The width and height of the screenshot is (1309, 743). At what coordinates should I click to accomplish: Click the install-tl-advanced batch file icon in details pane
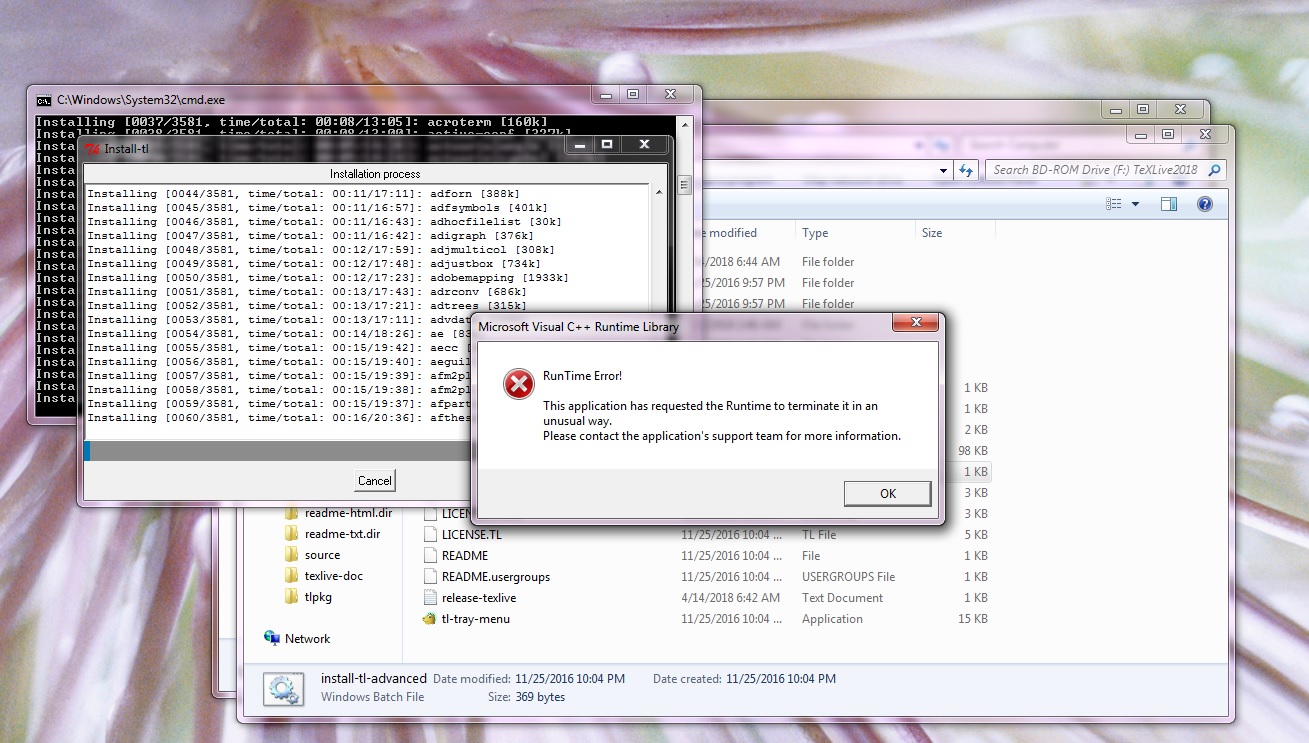(x=284, y=687)
